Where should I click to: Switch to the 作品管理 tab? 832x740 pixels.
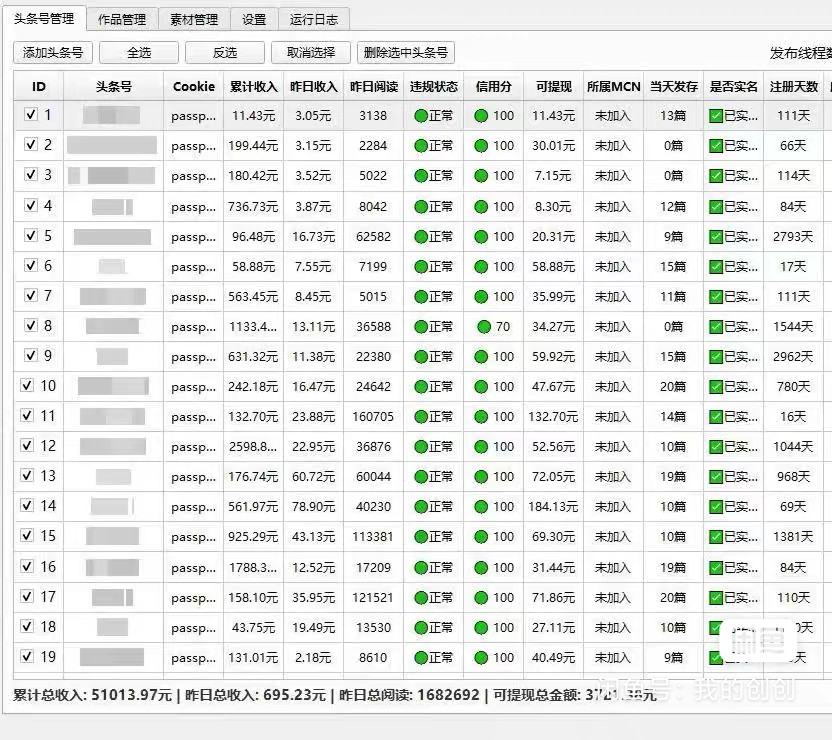(122, 20)
